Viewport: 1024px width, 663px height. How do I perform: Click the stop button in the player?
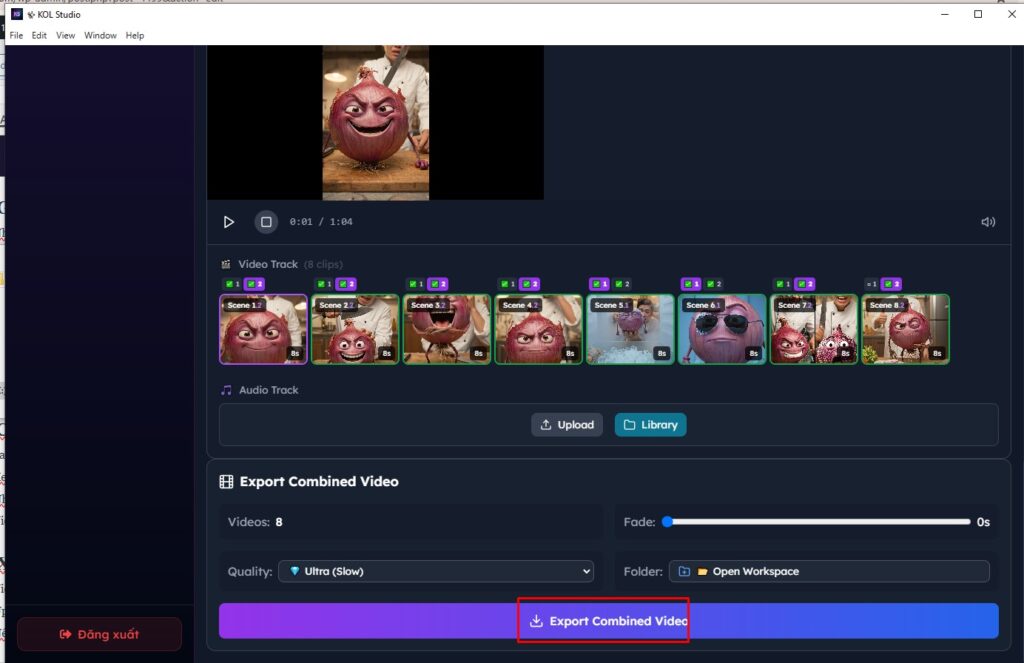pyautogui.click(x=266, y=222)
